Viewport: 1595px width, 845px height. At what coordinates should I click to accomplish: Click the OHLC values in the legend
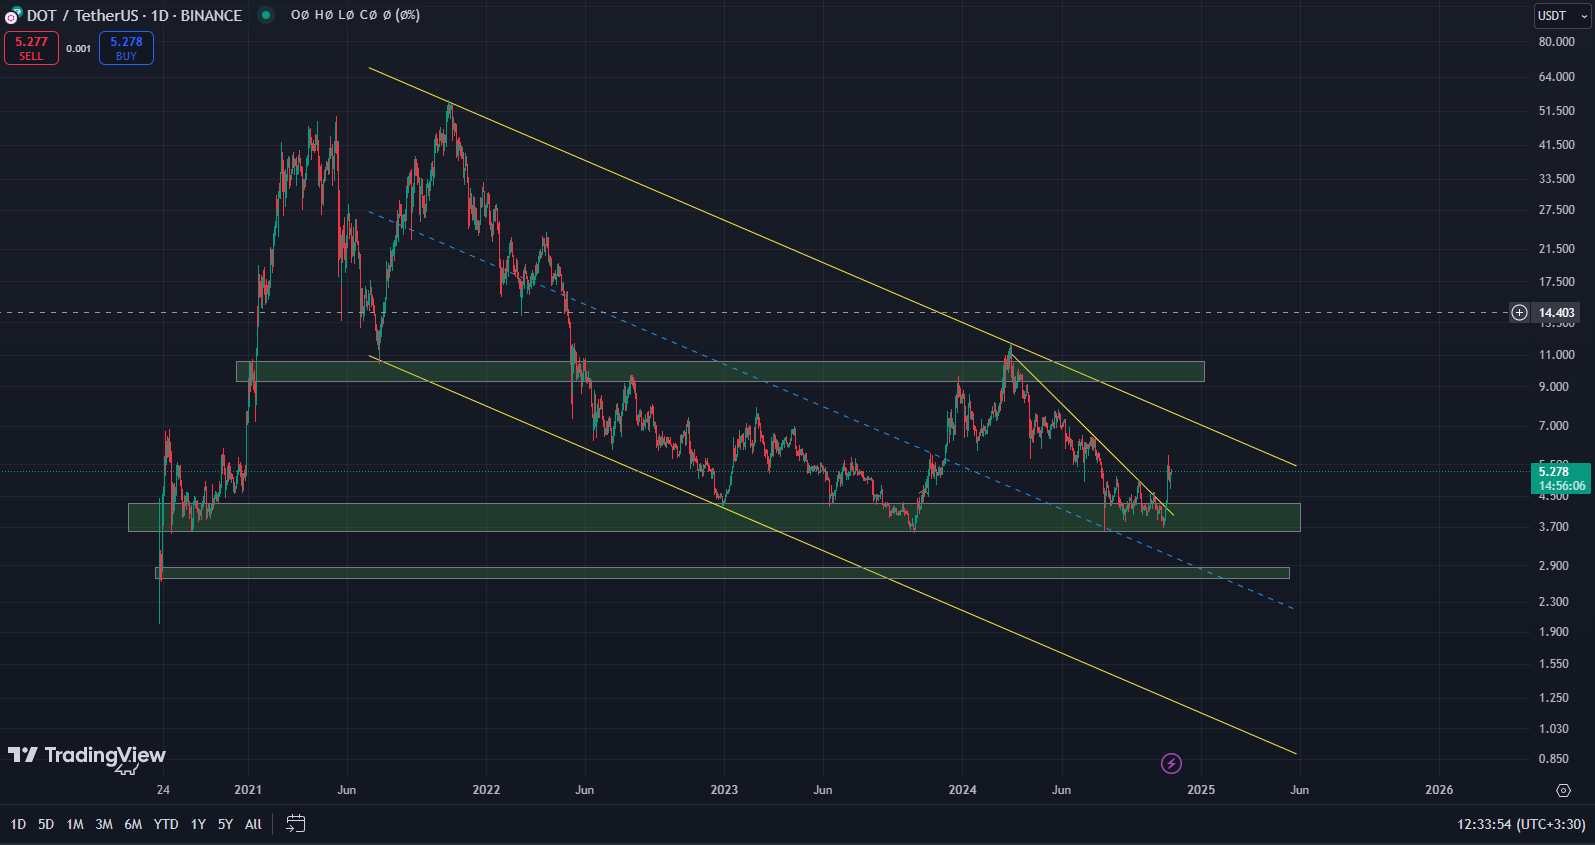click(x=355, y=15)
